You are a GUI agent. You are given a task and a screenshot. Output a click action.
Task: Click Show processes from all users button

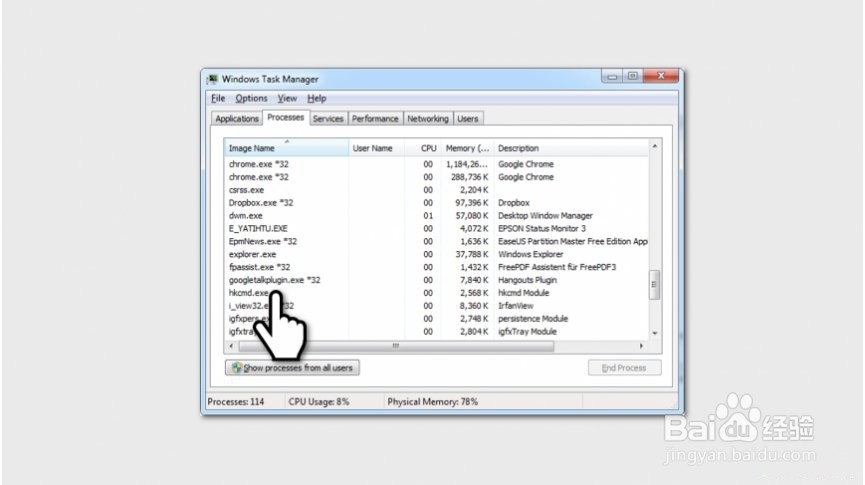point(292,367)
